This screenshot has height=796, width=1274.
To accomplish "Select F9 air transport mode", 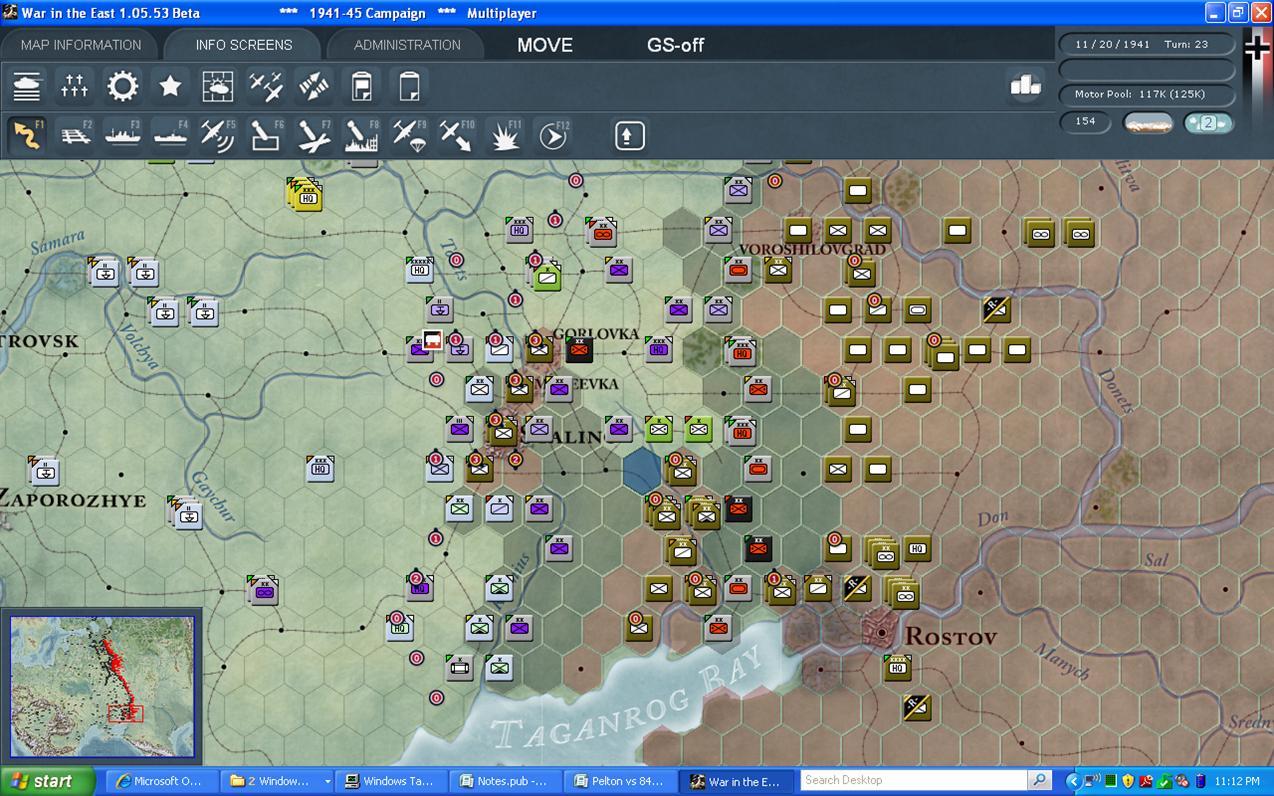I will (x=409, y=135).
